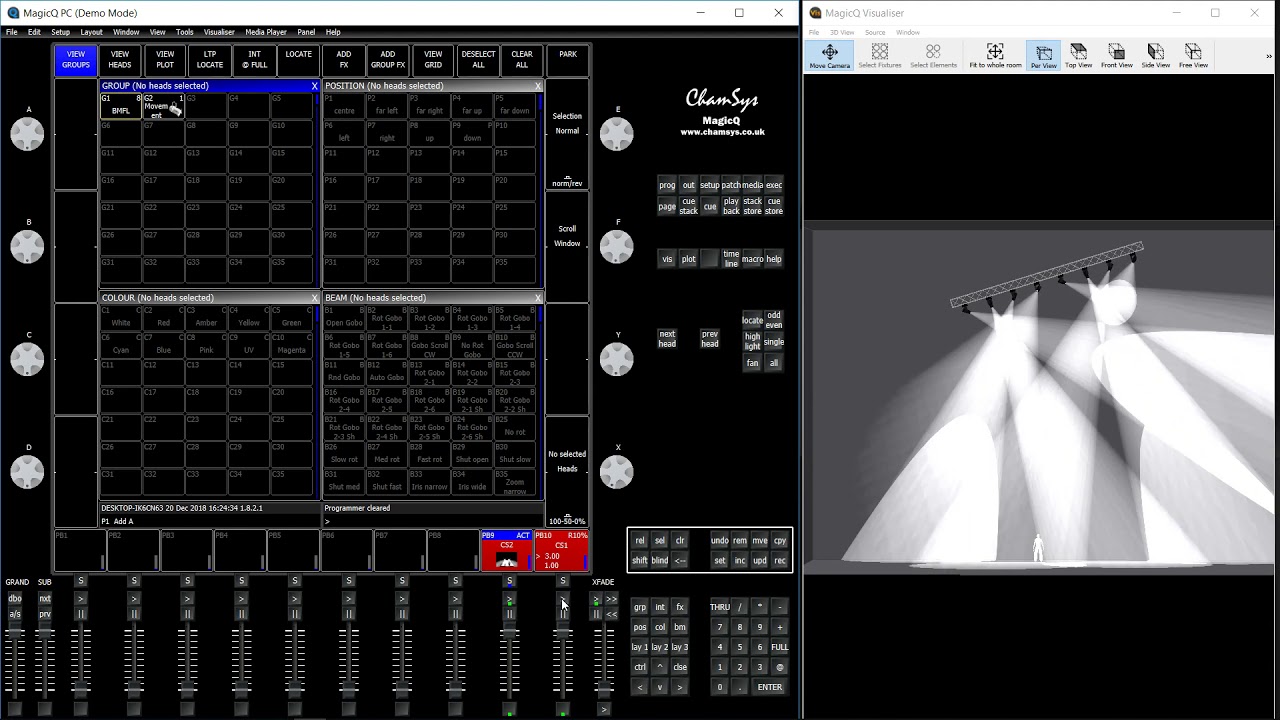Click CLEAR ALL soft button
This screenshot has width=1280, height=720.
[522, 60]
